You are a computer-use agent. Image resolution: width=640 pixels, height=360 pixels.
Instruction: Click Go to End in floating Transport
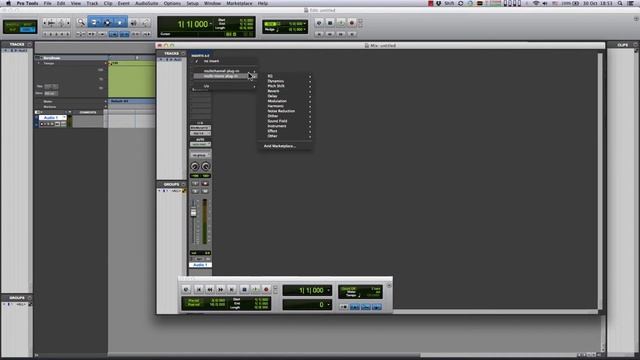coord(232,289)
